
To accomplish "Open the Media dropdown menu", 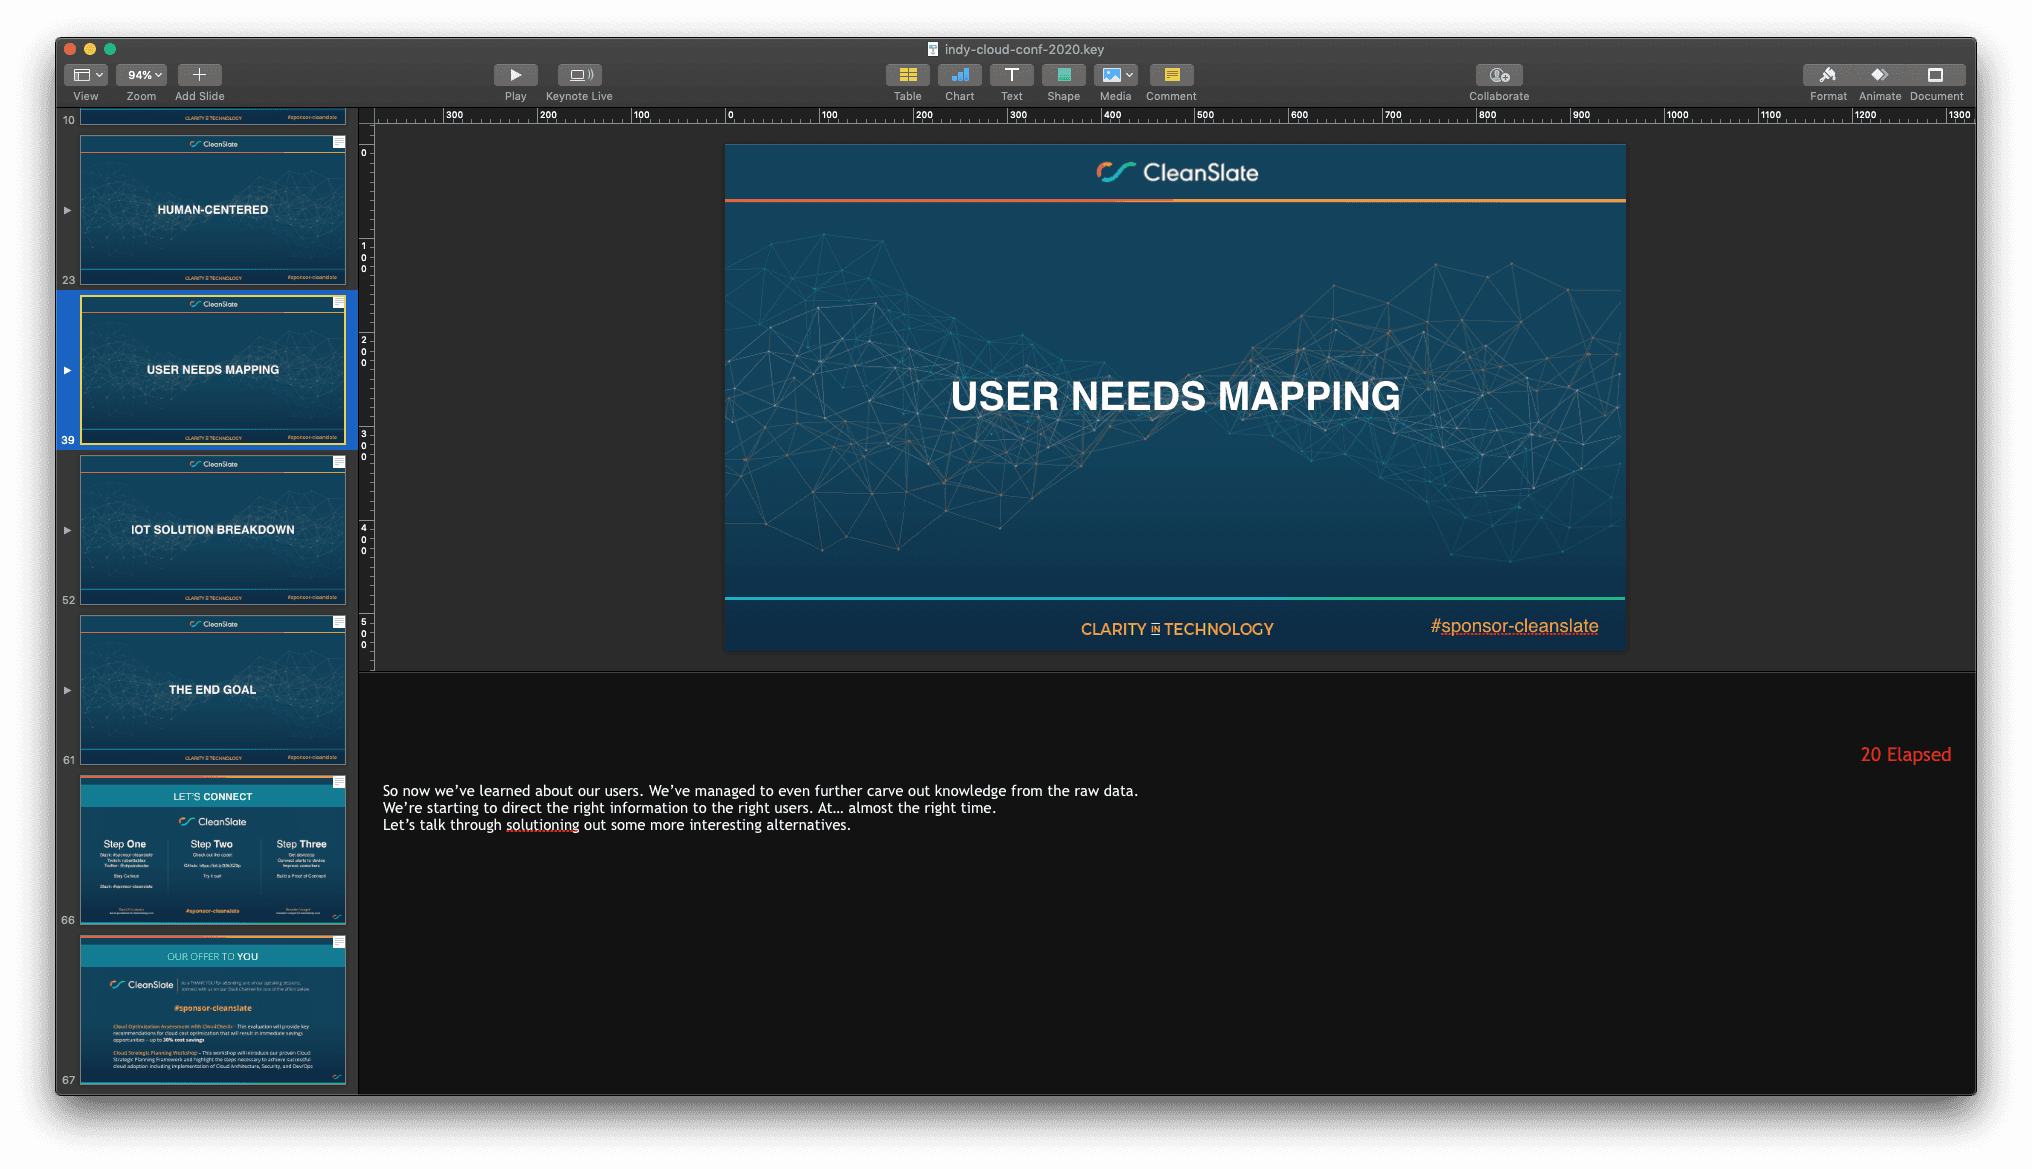I will tap(1115, 75).
